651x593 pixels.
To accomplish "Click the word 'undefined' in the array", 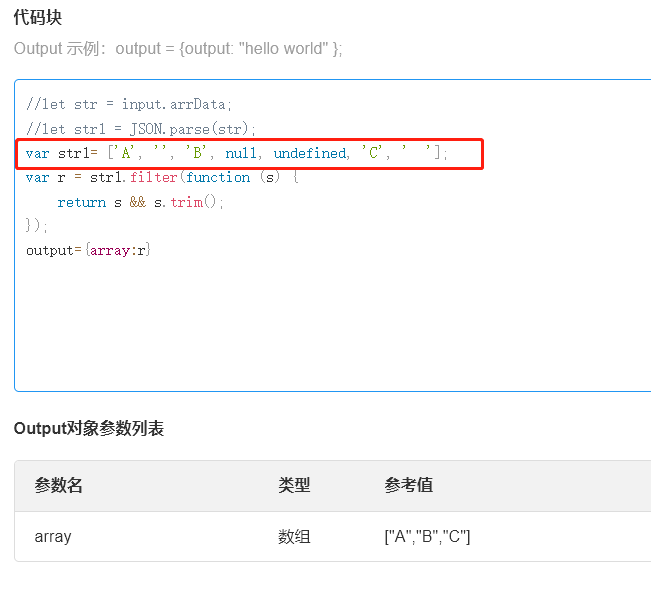I will tap(309, 153).
